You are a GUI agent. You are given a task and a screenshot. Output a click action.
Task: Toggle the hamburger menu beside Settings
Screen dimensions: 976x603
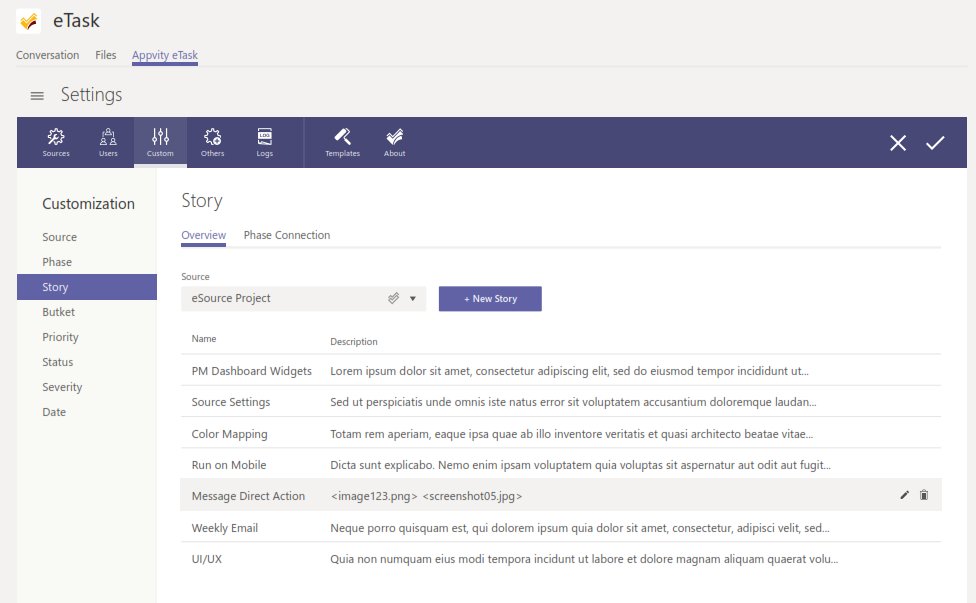tap(37, 96)
